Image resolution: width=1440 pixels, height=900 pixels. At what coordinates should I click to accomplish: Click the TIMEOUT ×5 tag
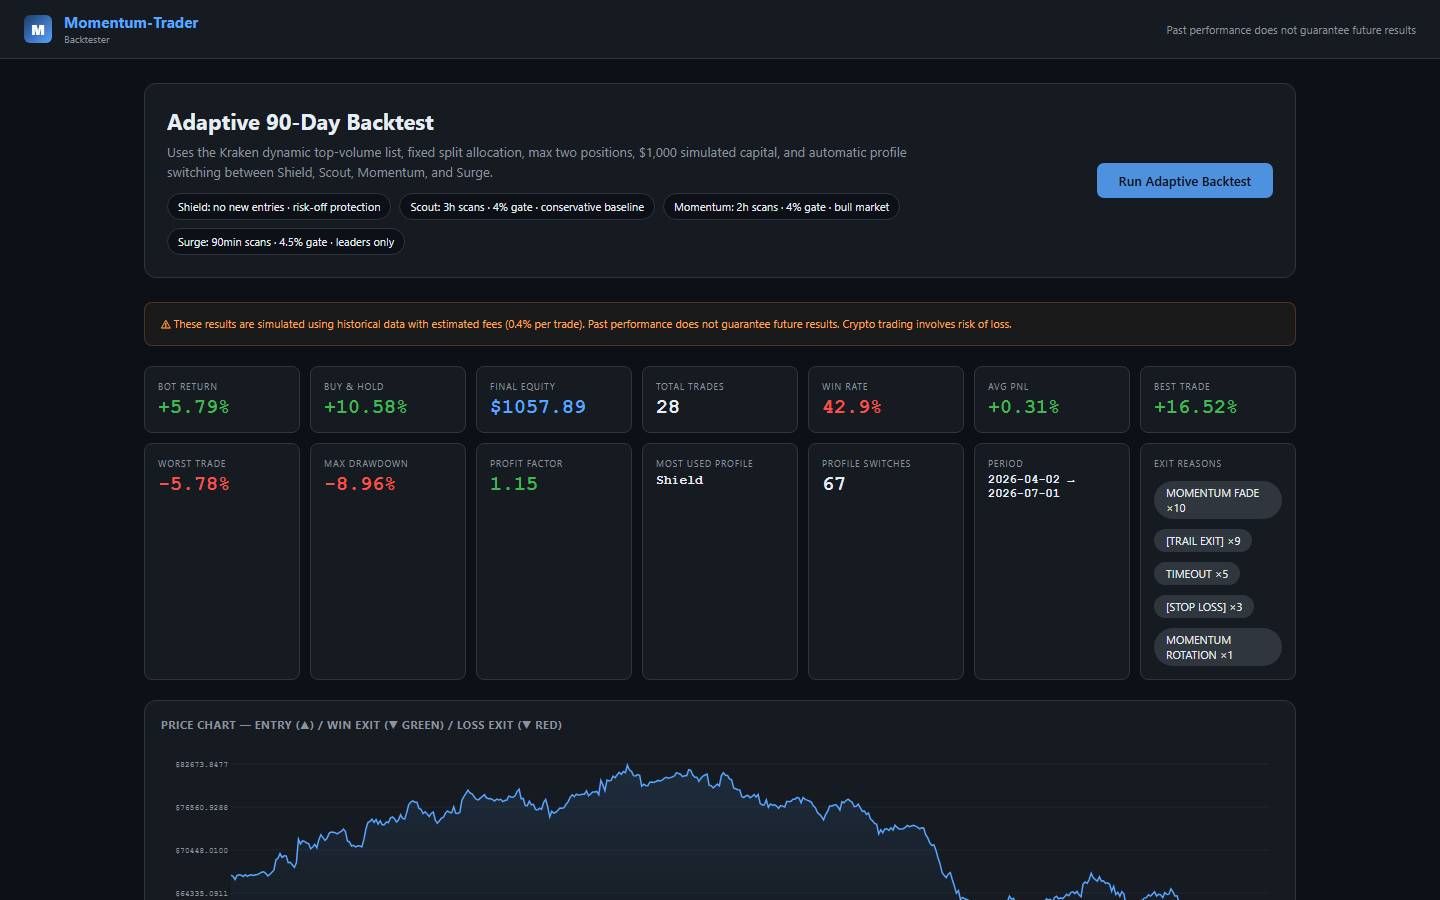pos(1197,574)
